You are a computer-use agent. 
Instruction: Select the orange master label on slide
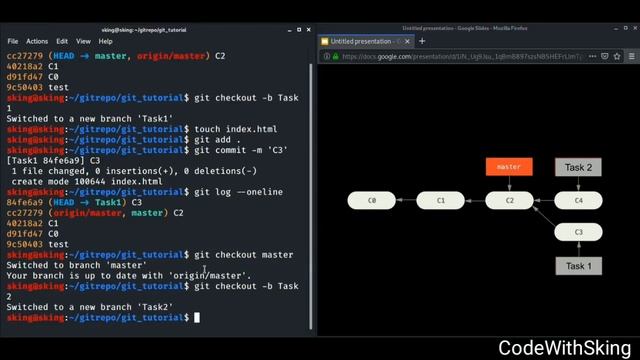pos(509,167)
